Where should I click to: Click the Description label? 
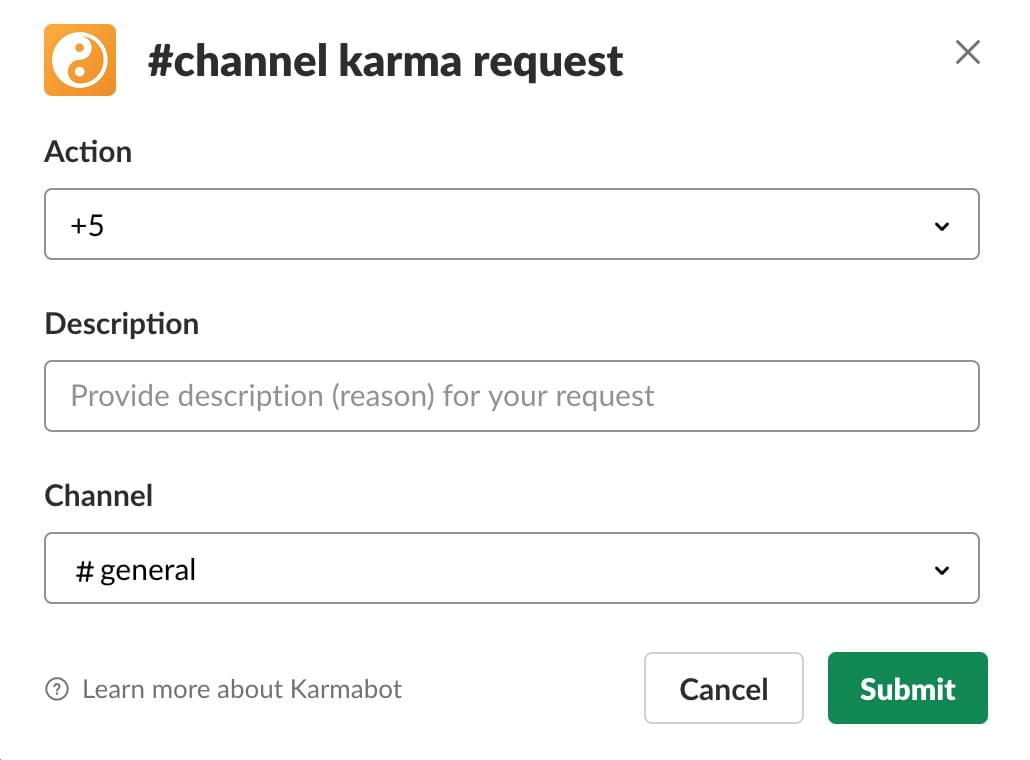coord(121,324)
